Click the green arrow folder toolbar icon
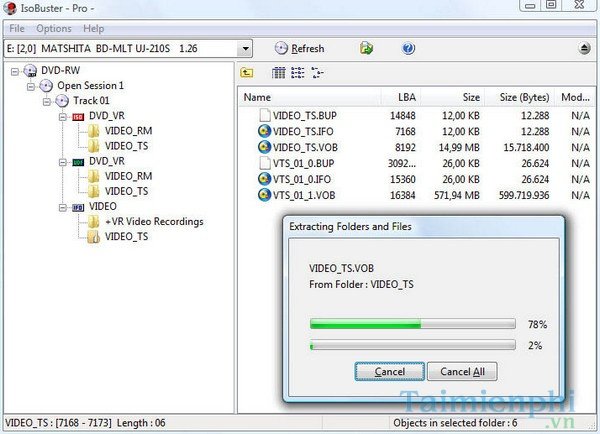600x434 pixels. pos(366,49)
